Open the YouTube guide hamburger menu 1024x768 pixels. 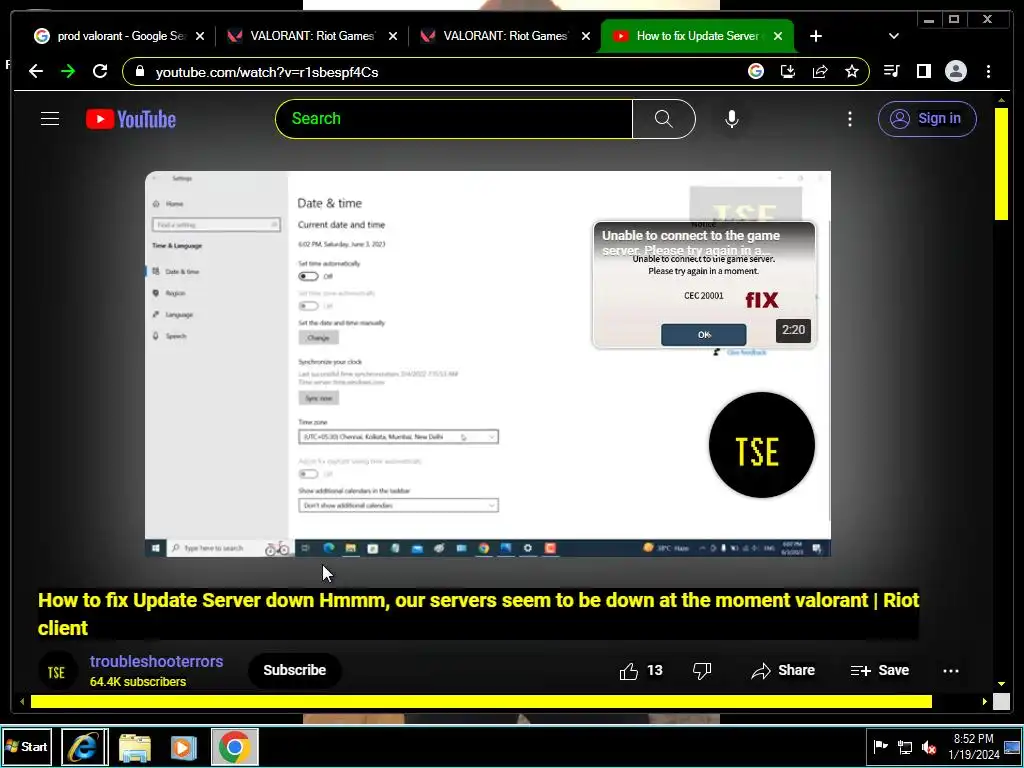point(50,119)
